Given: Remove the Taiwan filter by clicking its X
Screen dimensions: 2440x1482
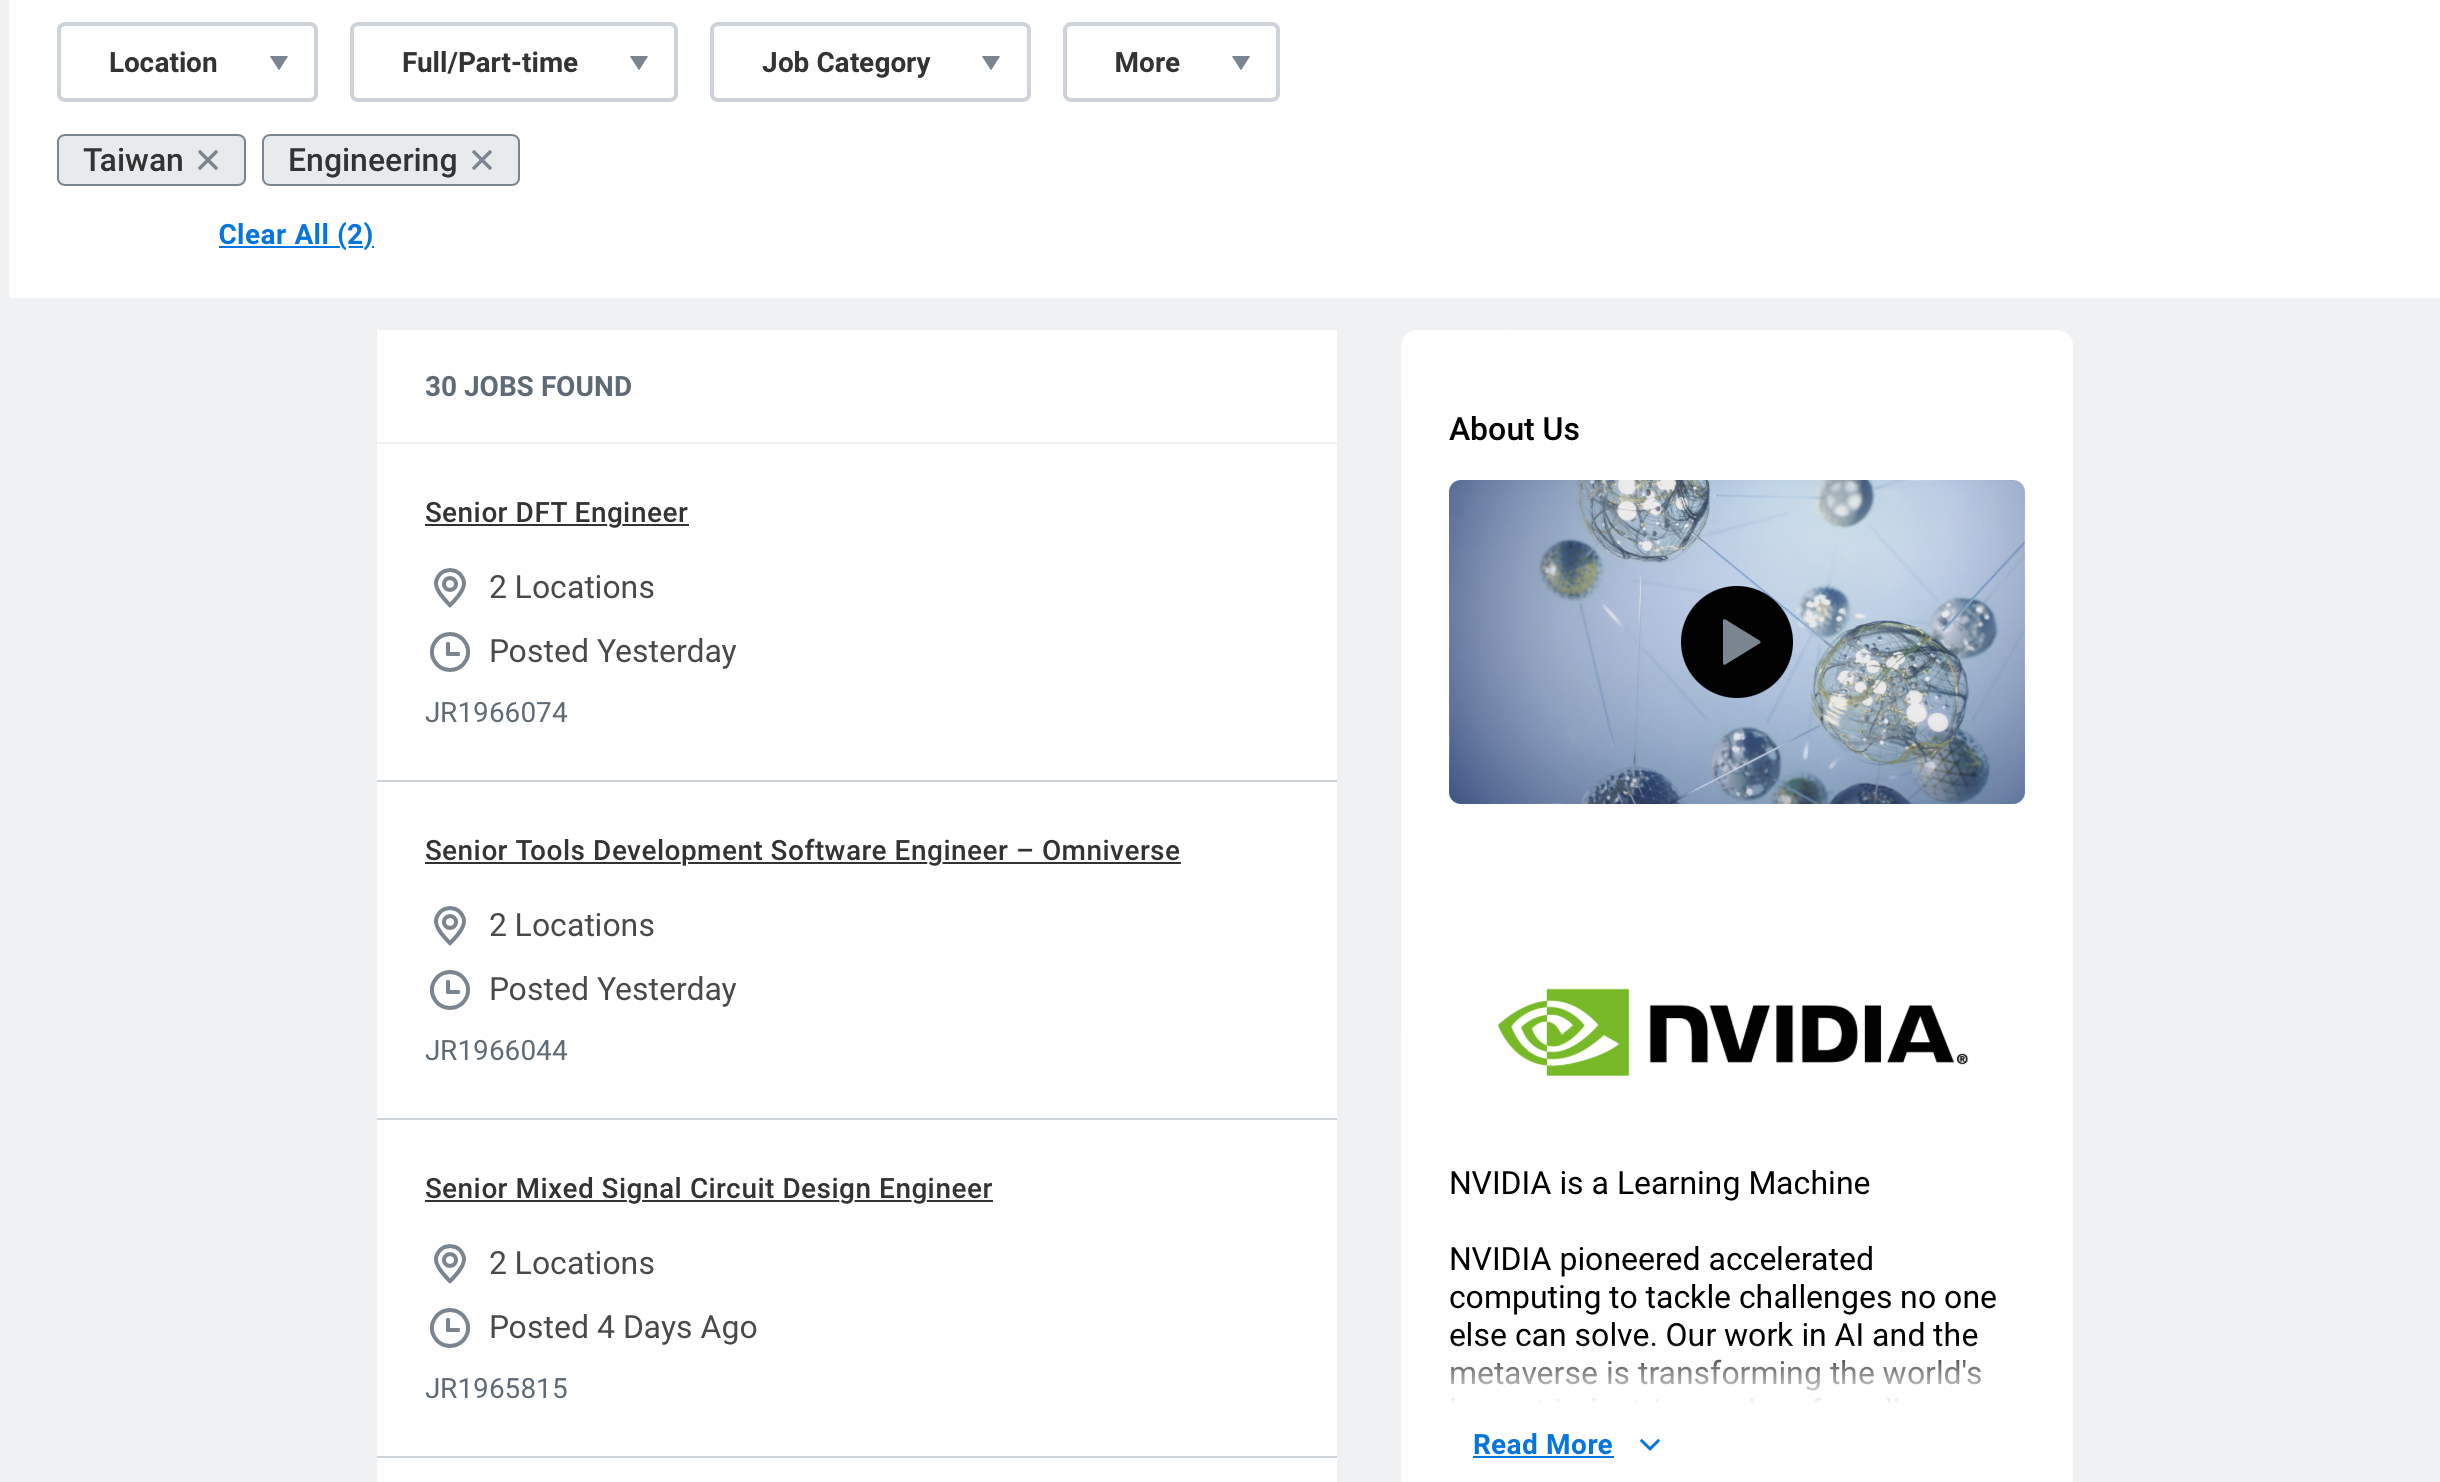Looking at the screenshot, I should 209,159.
